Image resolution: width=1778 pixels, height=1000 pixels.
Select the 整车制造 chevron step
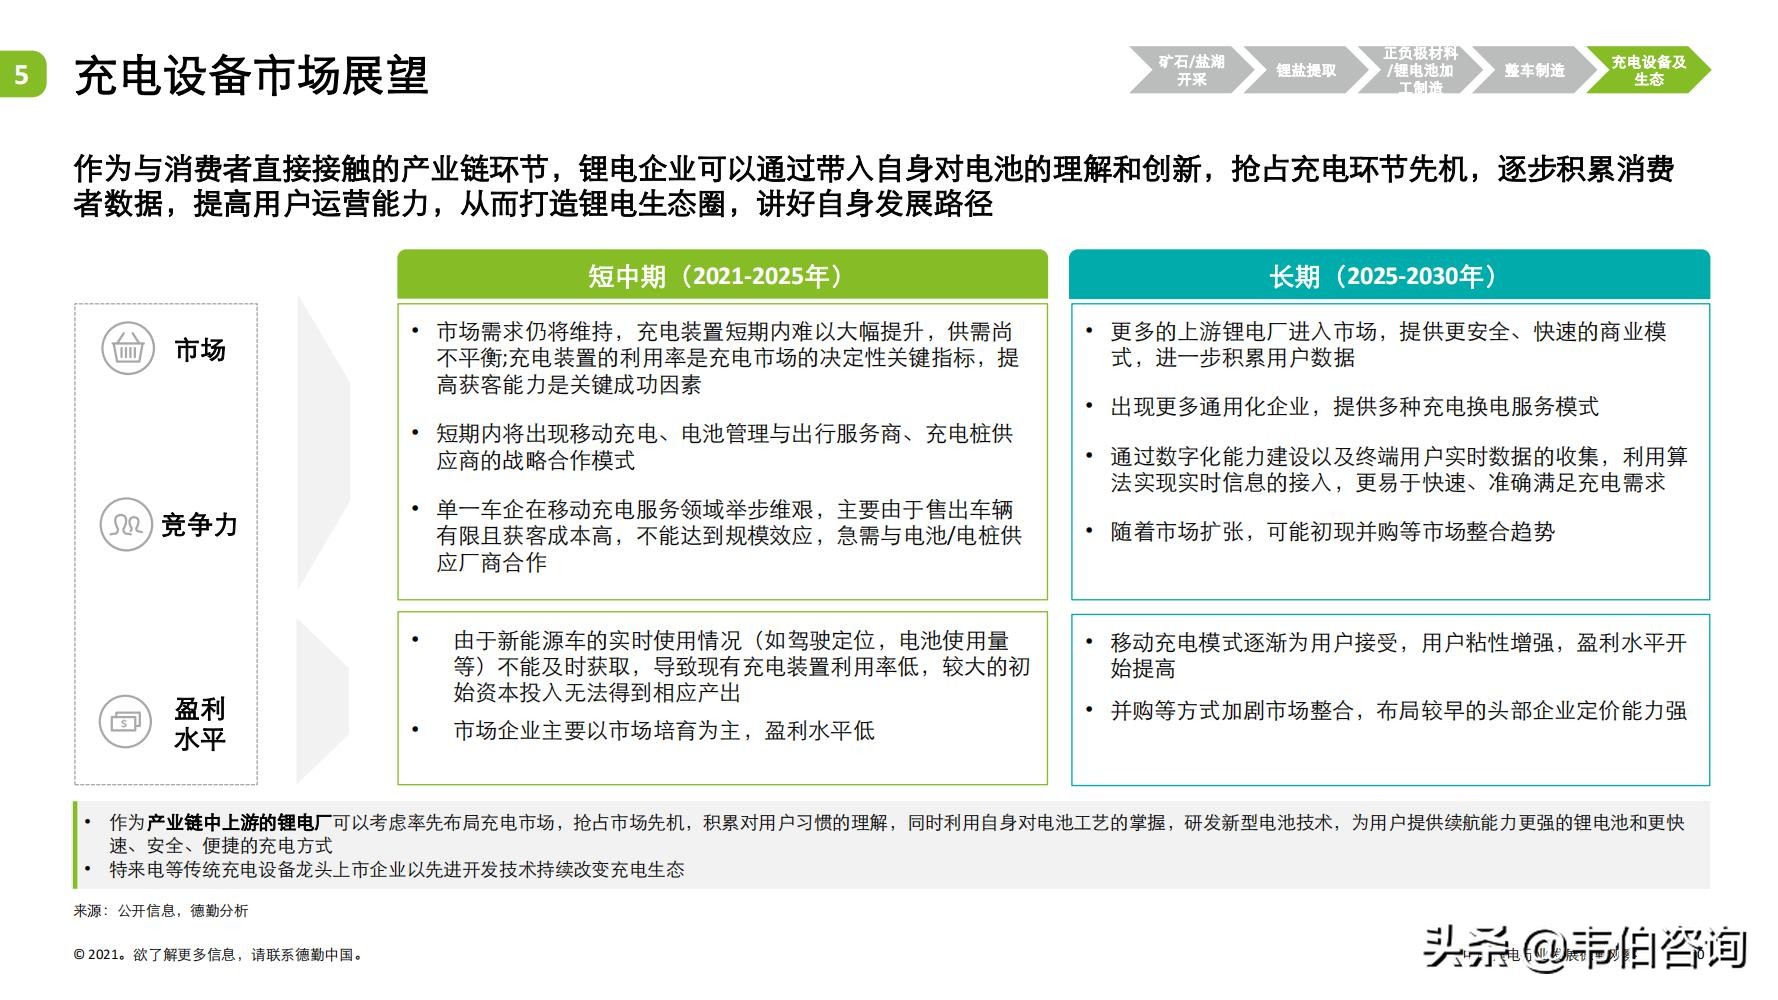click(1534, 70)
